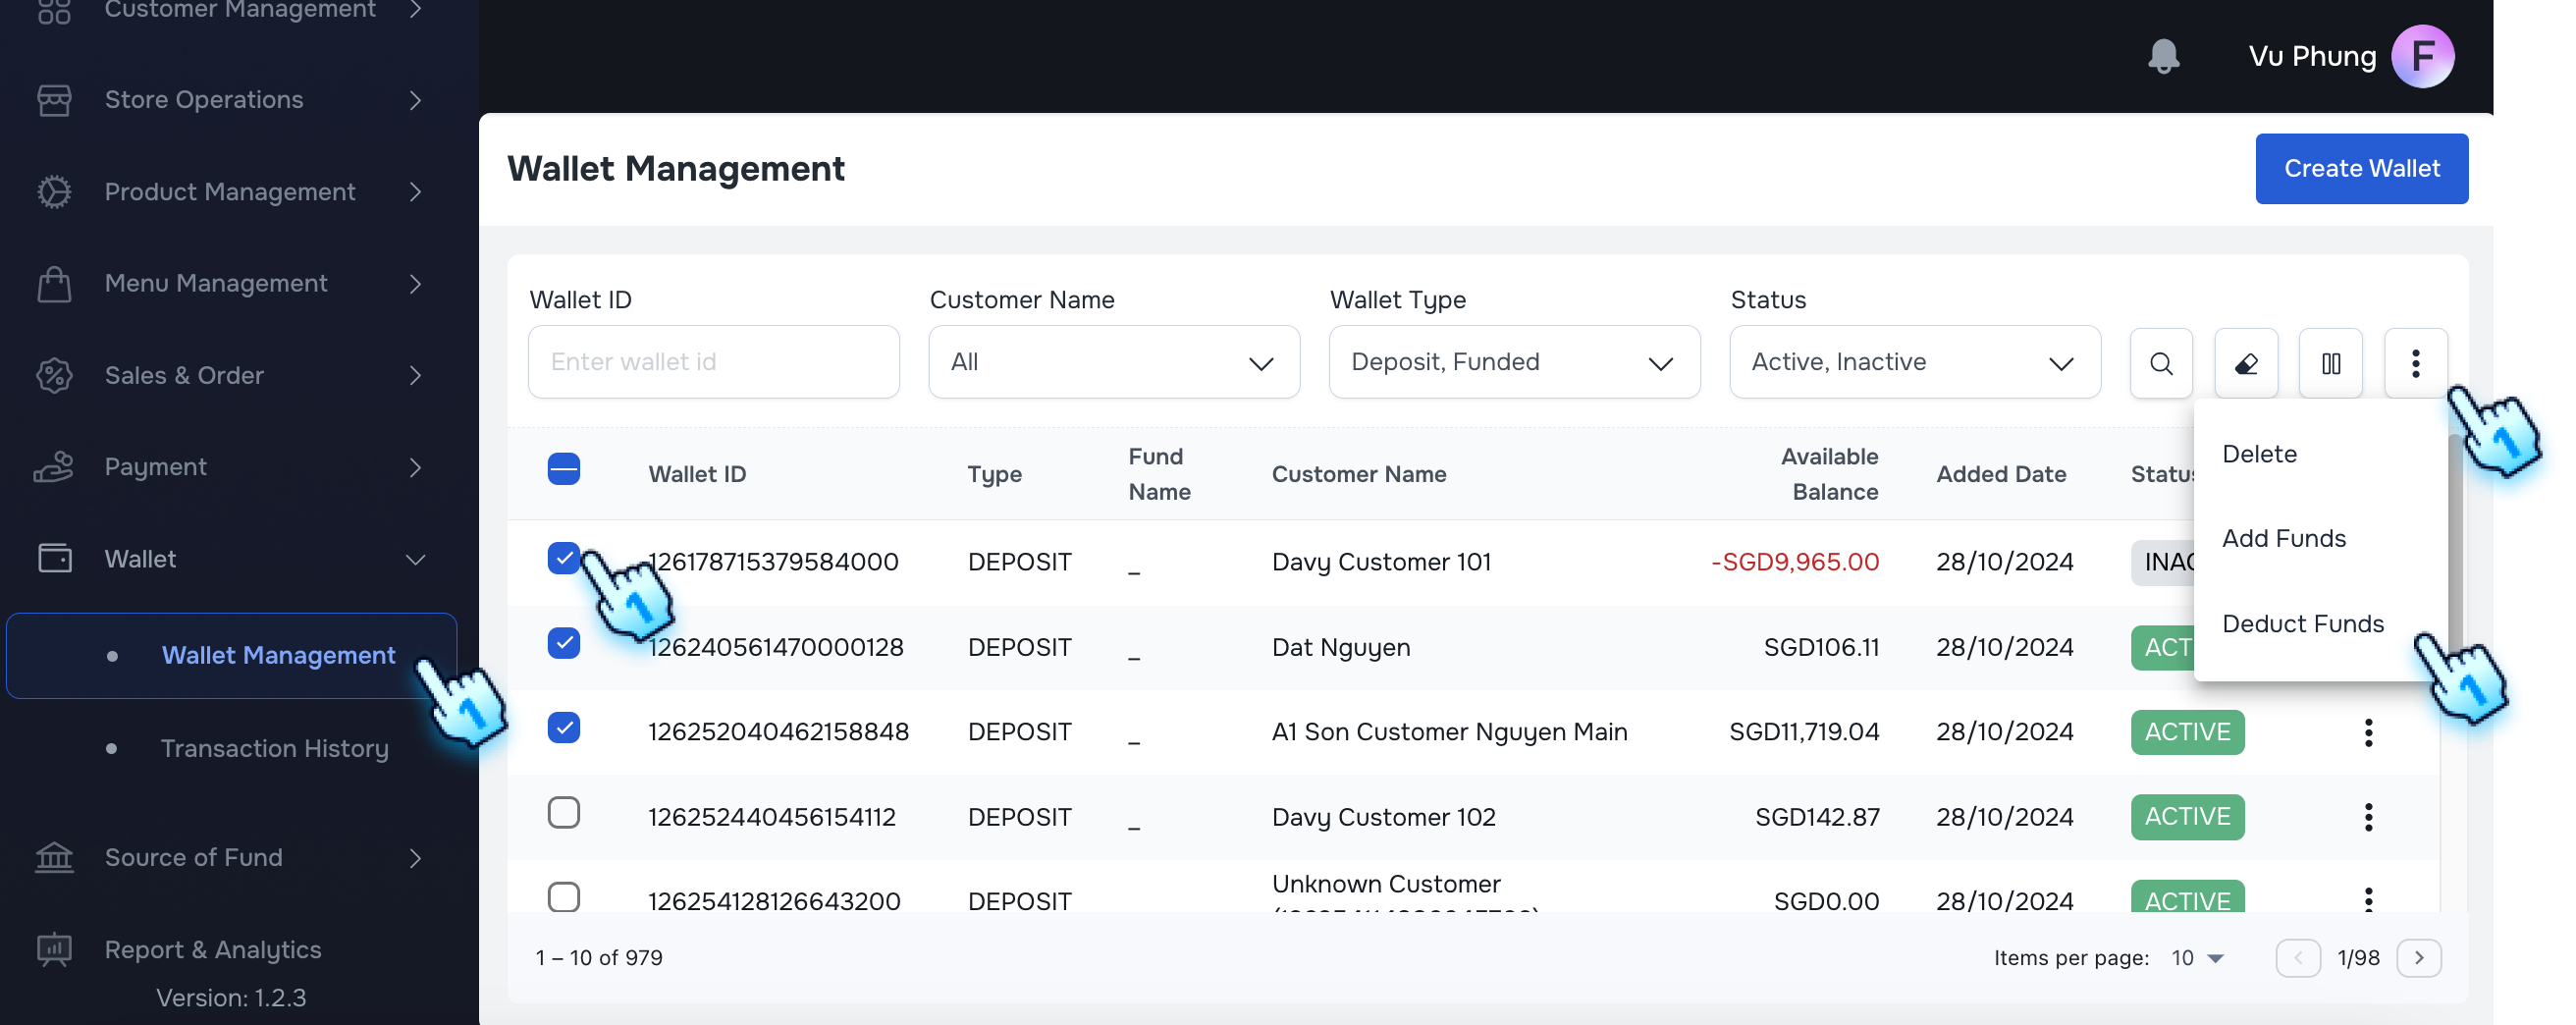This screenshot has height=1025, width=2576.
Task: Open the row actions kebab for Davy Customer 102
Action: pyautogui.click(x=2369, y=816)
